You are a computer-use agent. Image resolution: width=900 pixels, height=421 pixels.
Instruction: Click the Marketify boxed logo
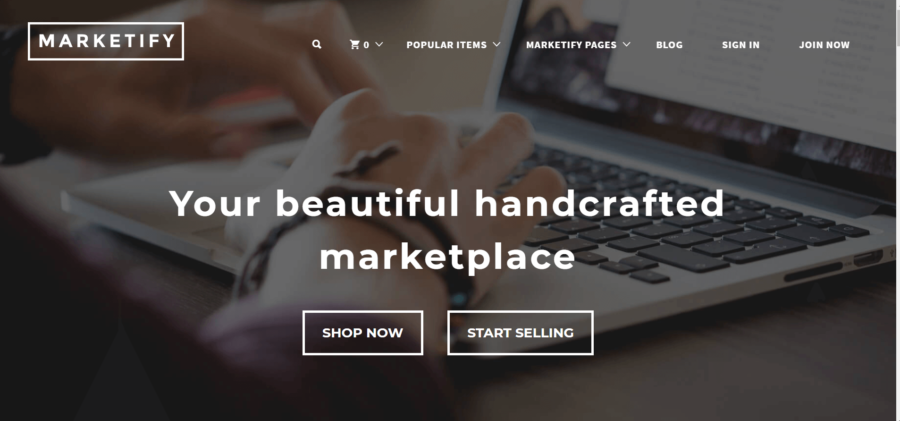click(106, 41)
